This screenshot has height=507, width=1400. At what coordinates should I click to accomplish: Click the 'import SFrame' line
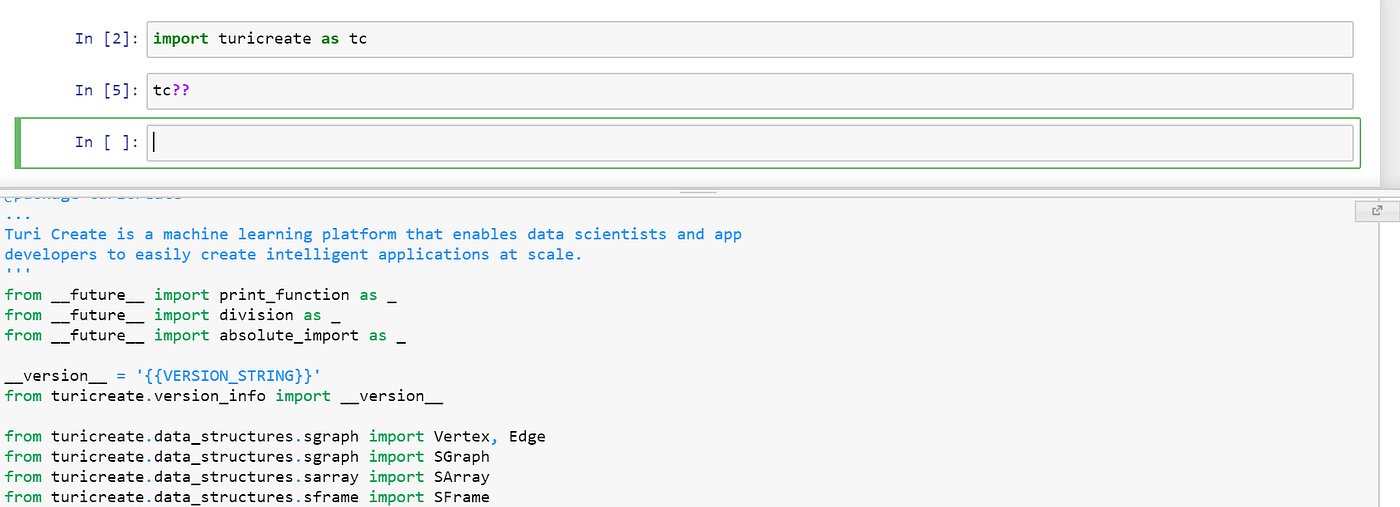pos(247,497)
